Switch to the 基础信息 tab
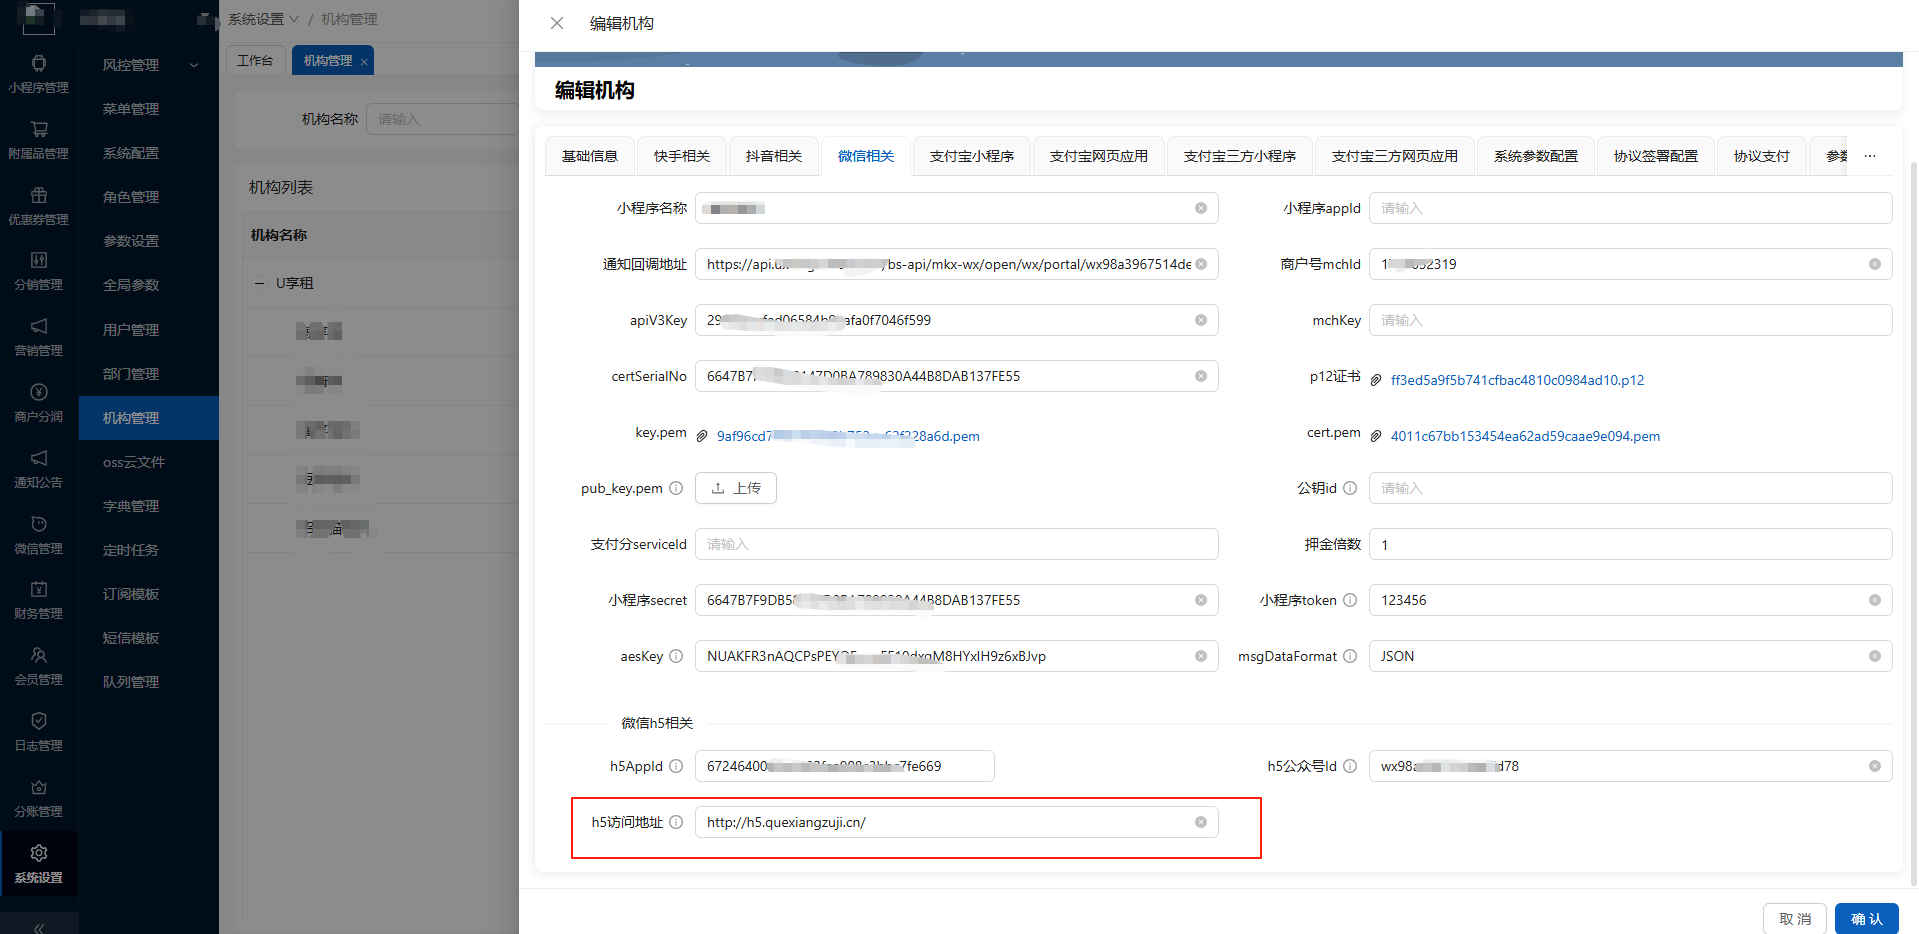Screen dimensions: 1919x934 (590, 156)
